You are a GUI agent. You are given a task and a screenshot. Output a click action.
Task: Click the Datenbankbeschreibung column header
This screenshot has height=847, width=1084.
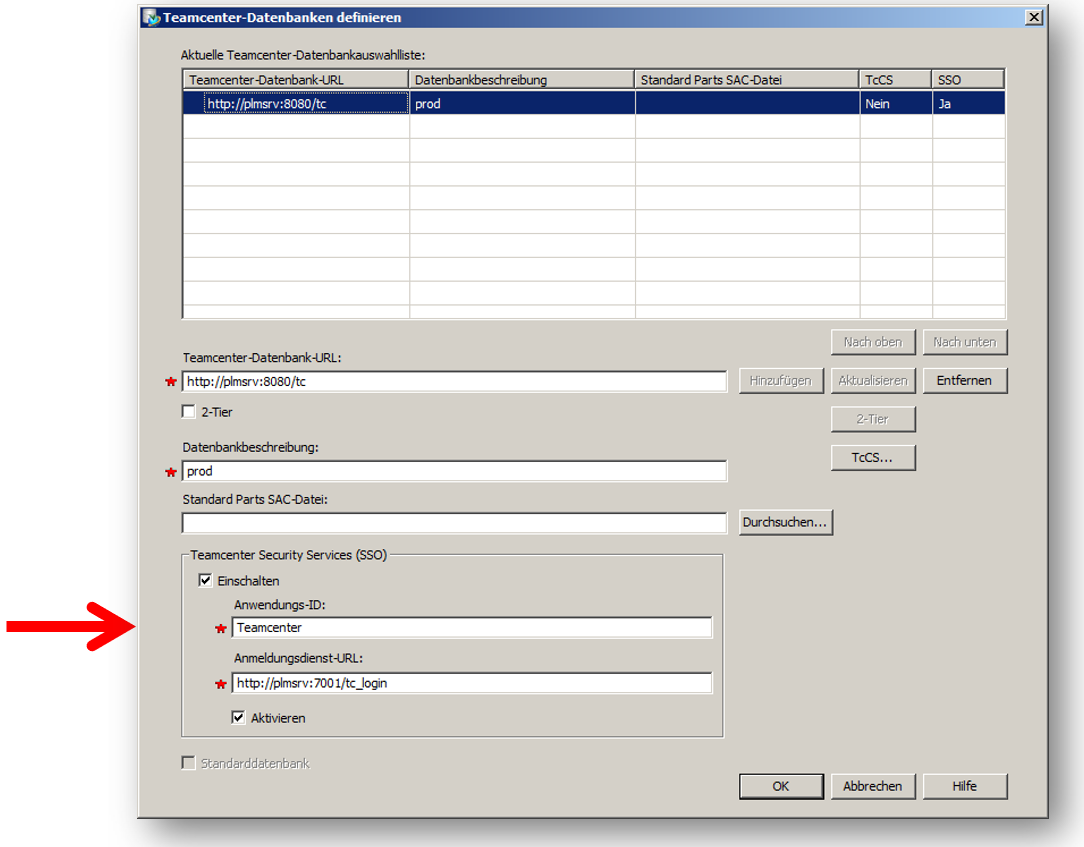tap(521, 79)
